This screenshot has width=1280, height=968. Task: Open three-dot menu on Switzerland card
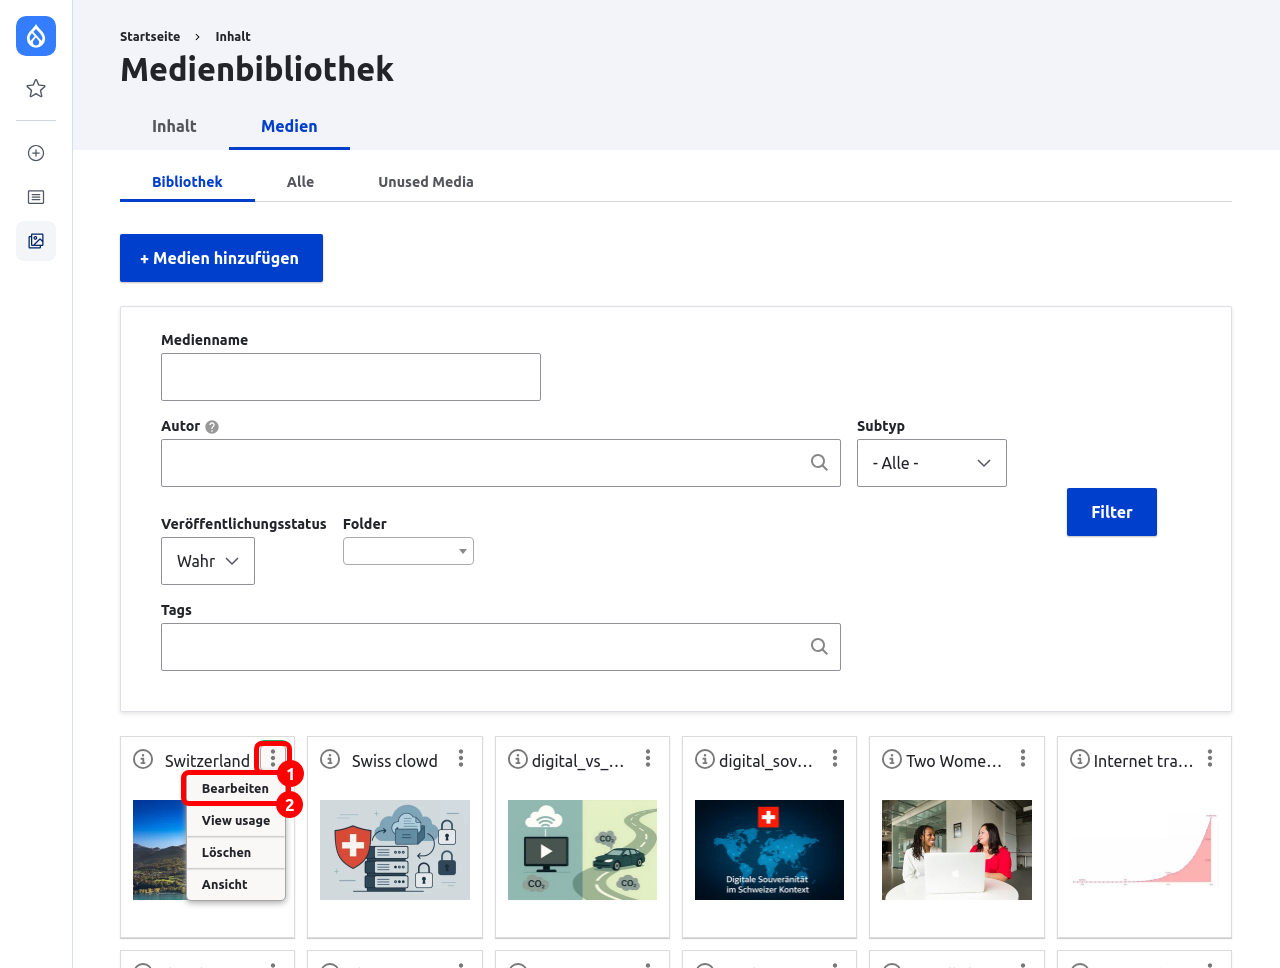tap(273, 758)
